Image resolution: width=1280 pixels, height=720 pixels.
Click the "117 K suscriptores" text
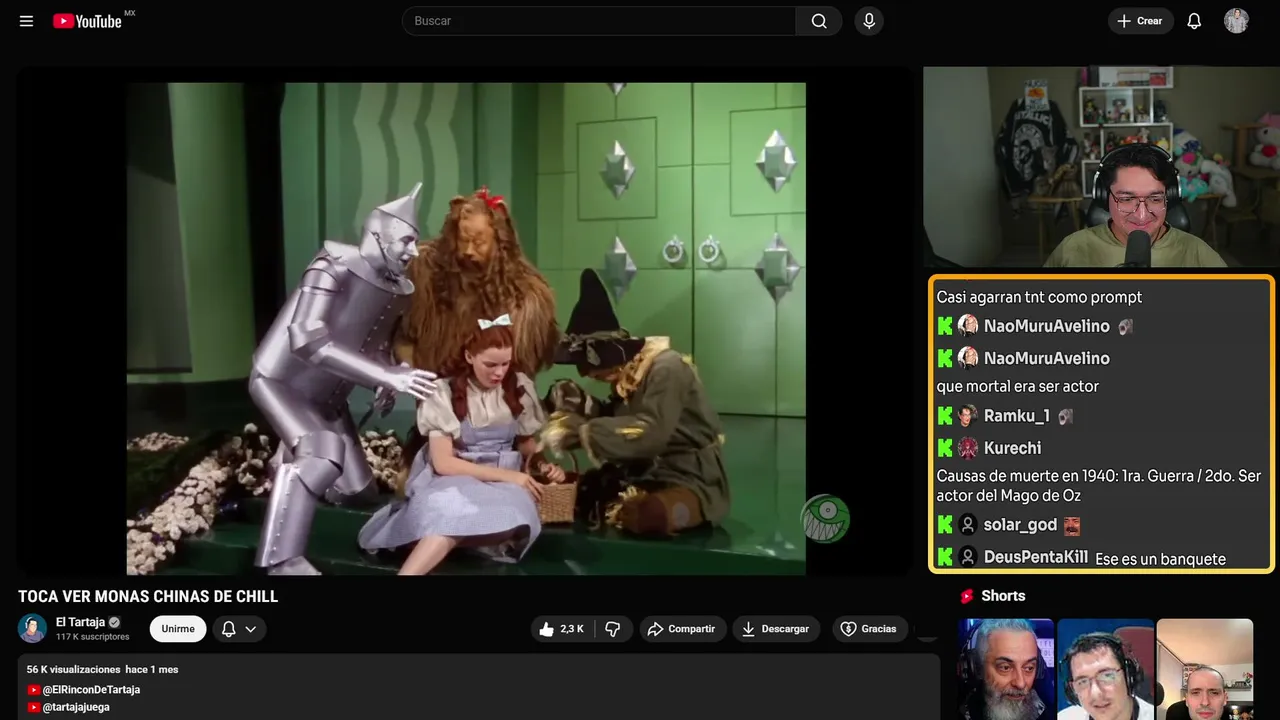(x=93, y=637)
